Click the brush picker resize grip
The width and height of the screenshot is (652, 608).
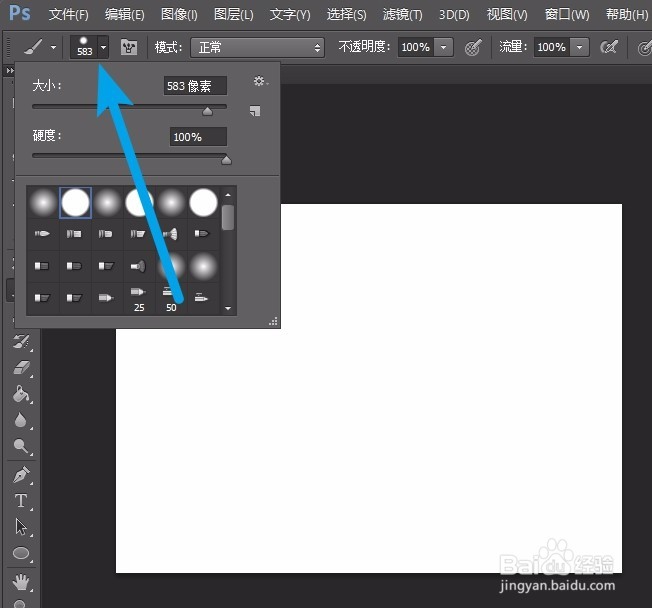(273, 321)
